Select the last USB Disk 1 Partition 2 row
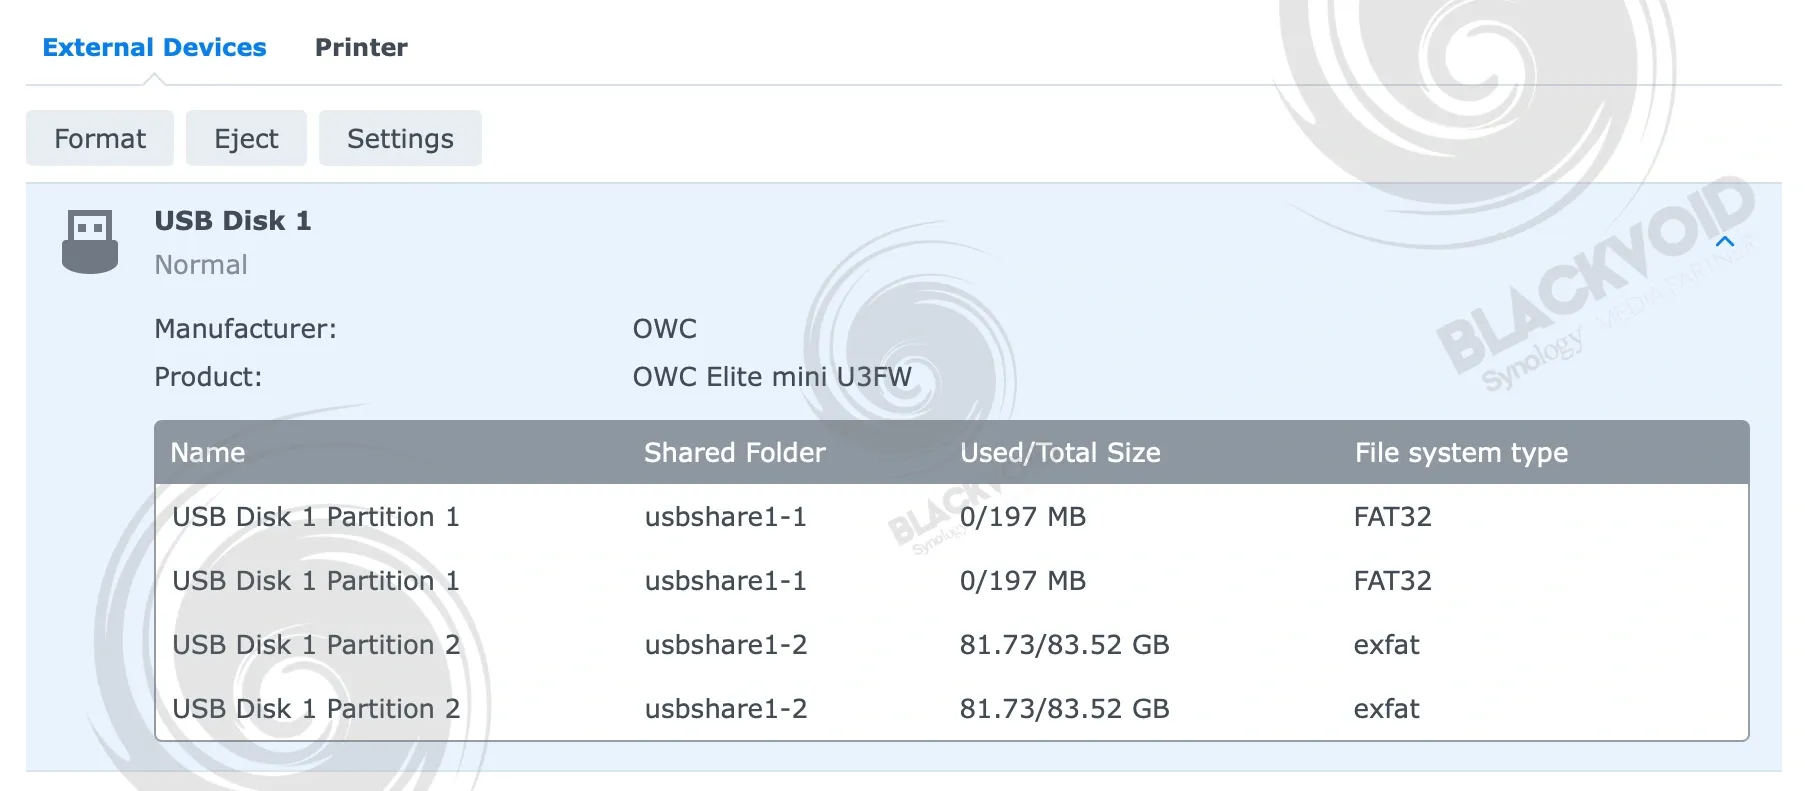Image resolution: width=1805 pixels, height=791 pixels. [952, 709]
